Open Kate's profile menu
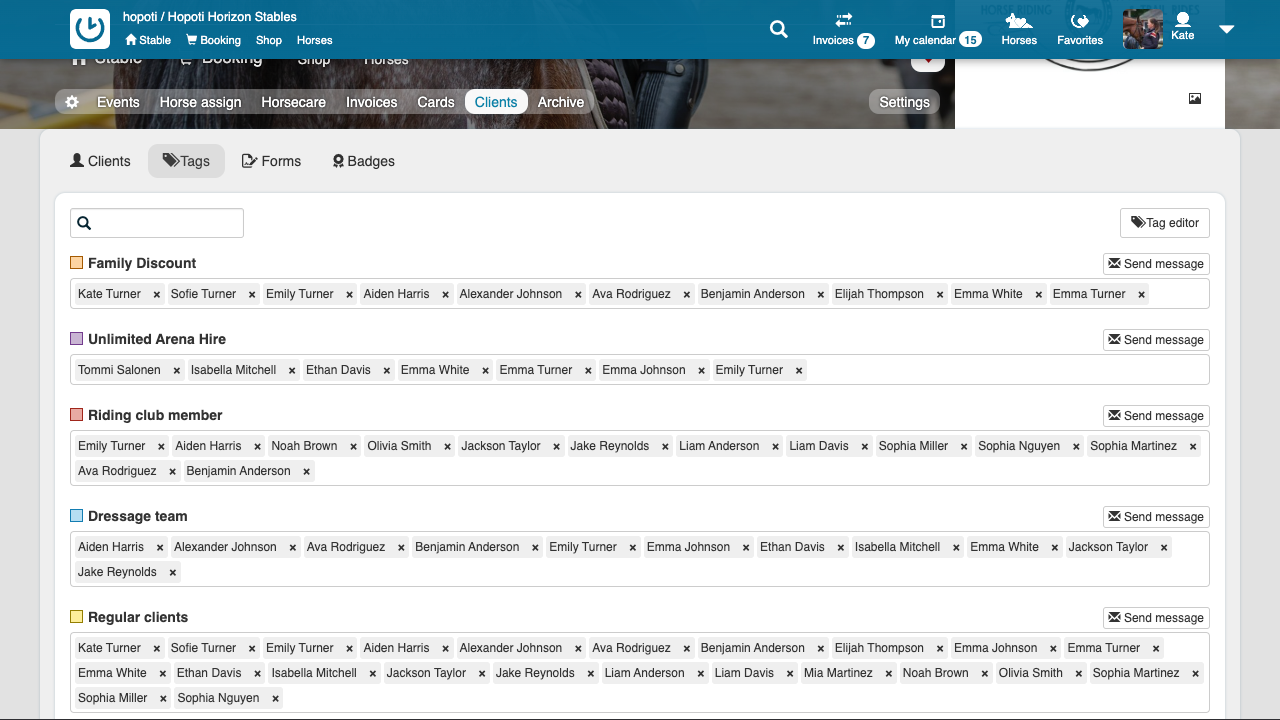 pos(1182,27)
